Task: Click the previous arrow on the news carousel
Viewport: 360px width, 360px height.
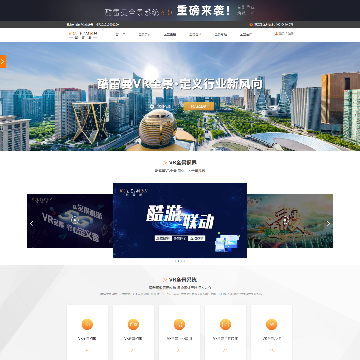Action: coord(32,224)
